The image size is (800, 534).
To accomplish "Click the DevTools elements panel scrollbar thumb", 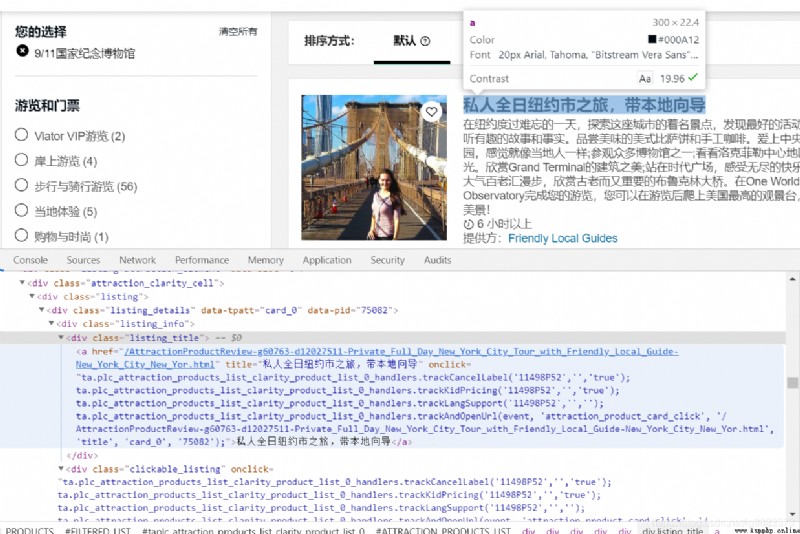I will coord(792,383).
